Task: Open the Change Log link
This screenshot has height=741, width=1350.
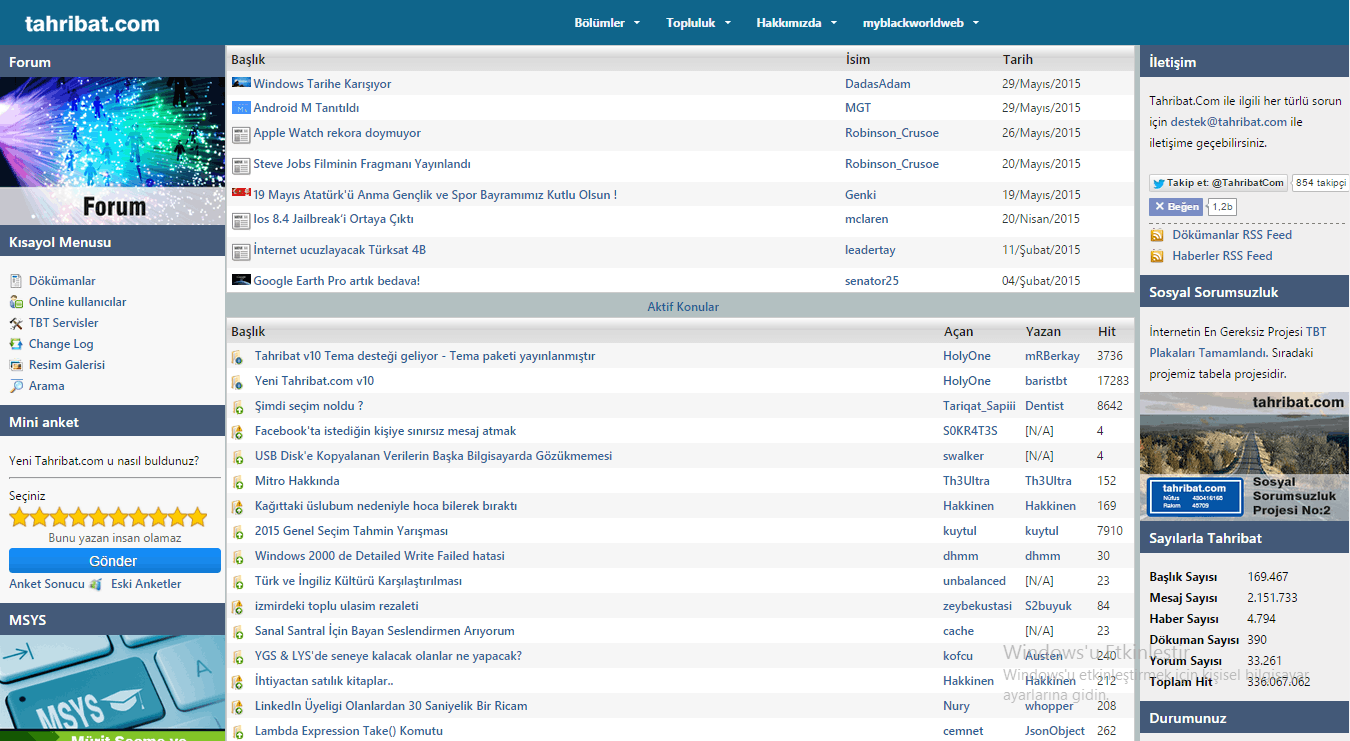Action: coord(61,344)
